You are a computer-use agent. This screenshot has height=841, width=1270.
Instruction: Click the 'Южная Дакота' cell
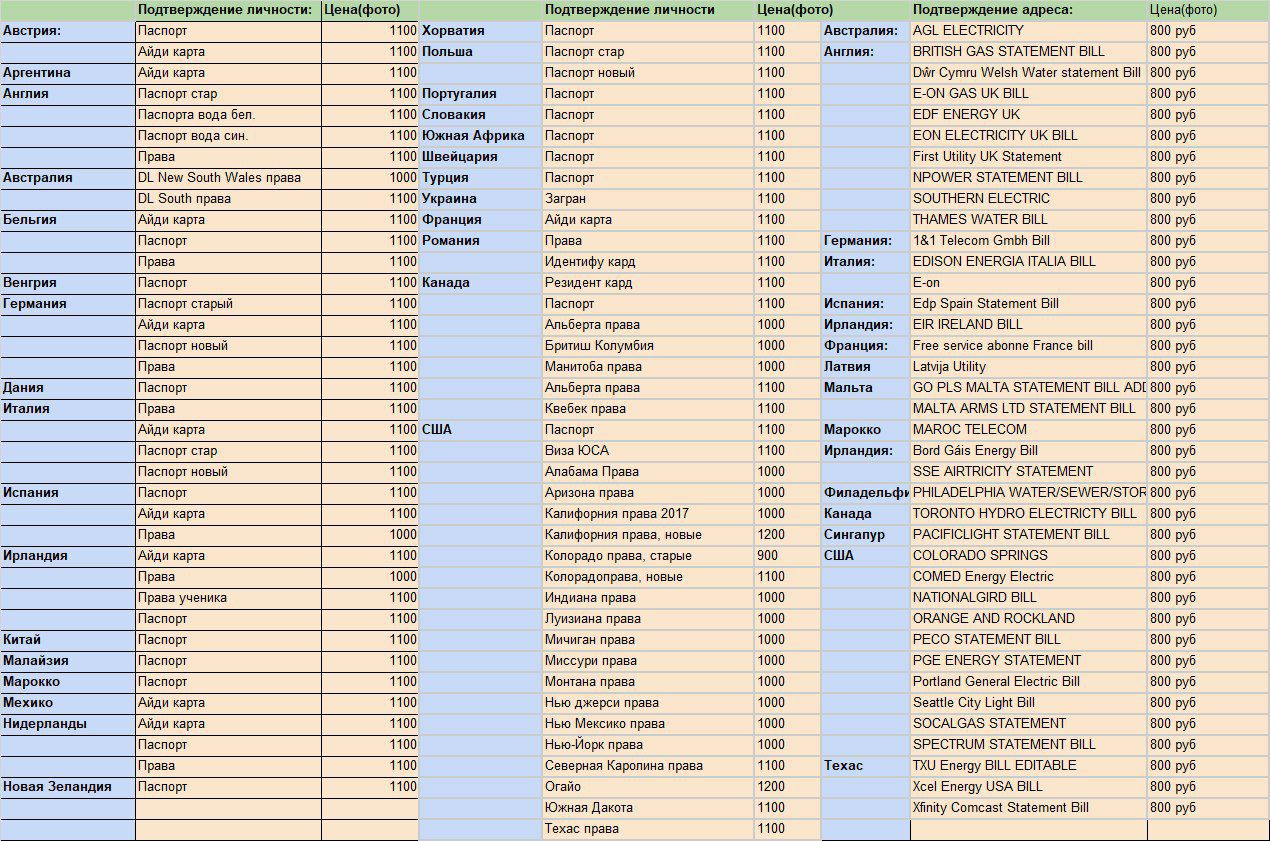pos(648,808)
